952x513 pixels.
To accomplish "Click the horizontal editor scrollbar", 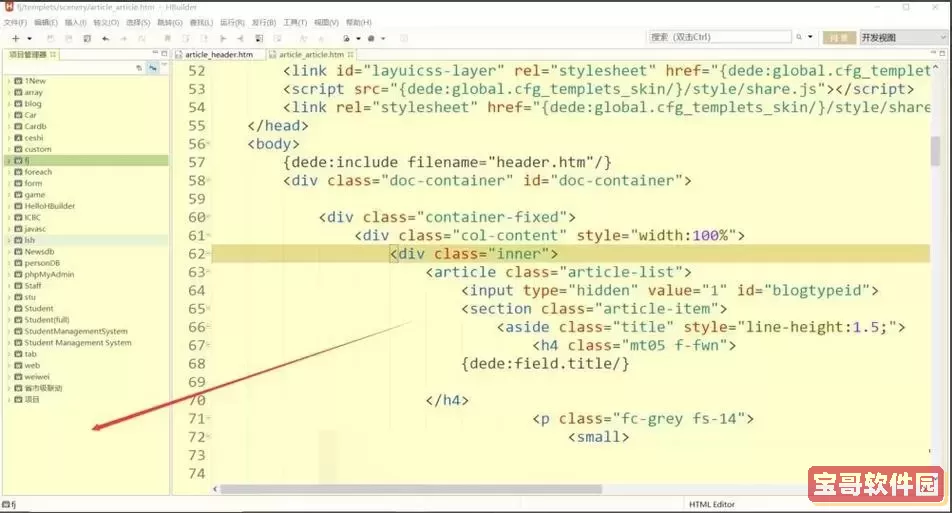I will tap(411, 489).
